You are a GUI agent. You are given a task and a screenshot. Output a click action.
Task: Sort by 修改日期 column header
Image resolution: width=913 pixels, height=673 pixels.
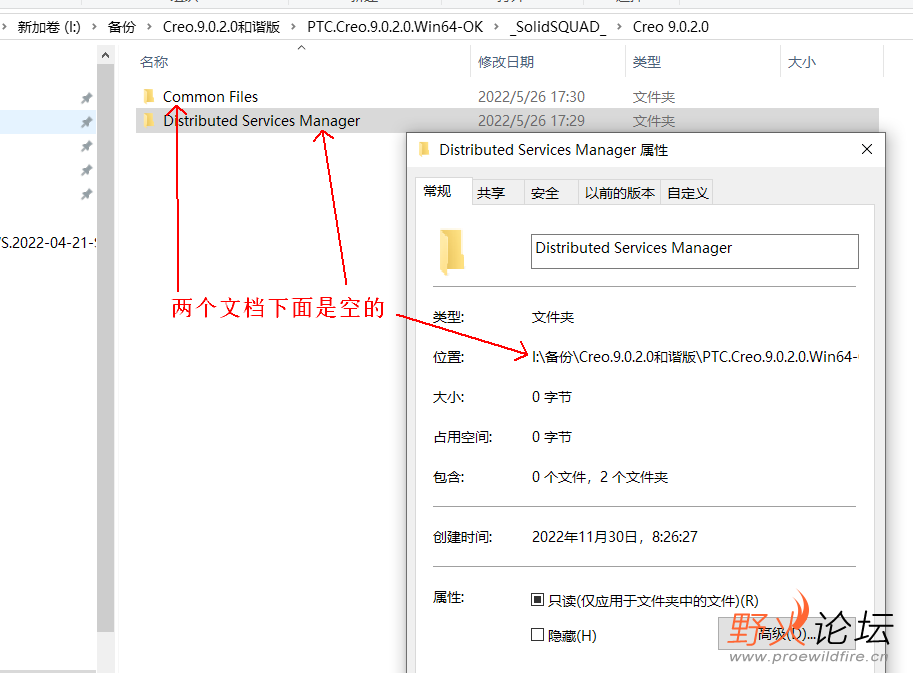pyautogui.click(x=506, y=62)
